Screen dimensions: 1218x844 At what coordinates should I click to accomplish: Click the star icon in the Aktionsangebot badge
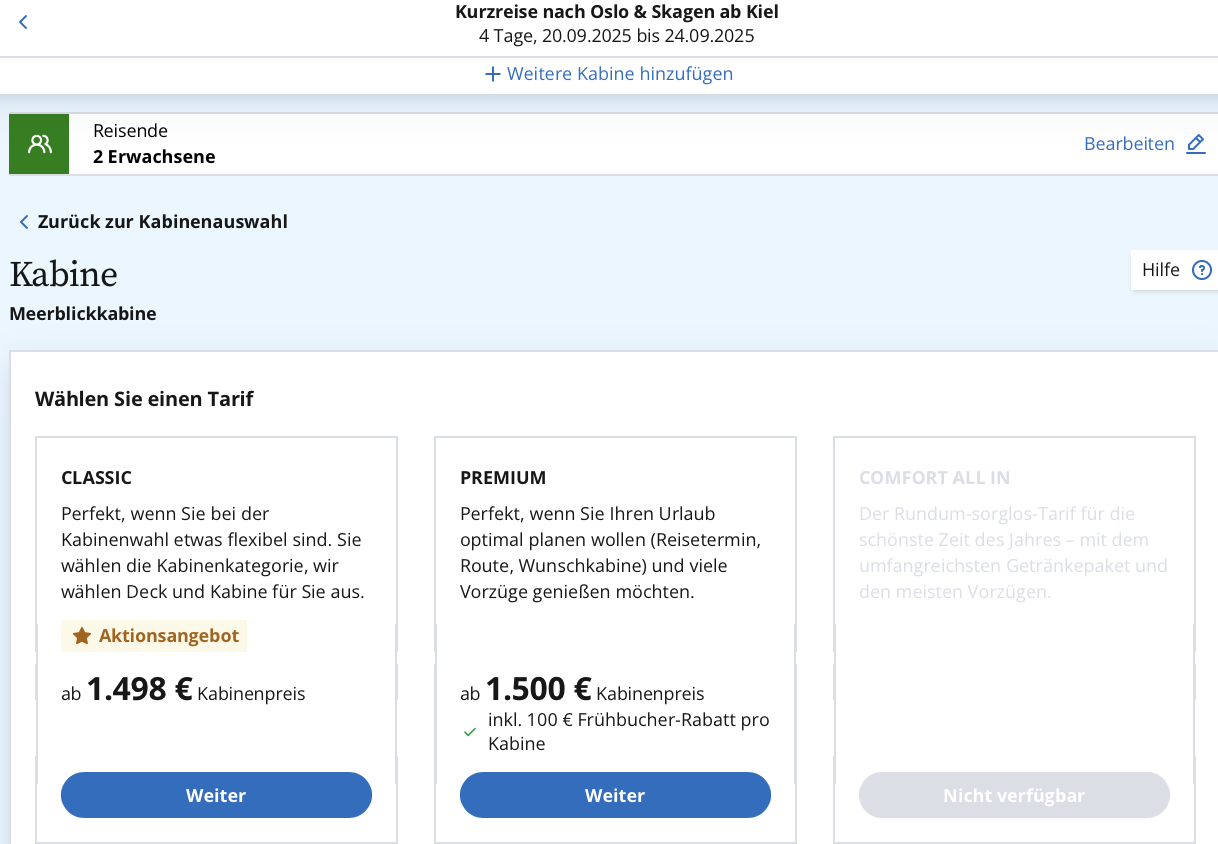pyautogui.click(x=82, y=636)
